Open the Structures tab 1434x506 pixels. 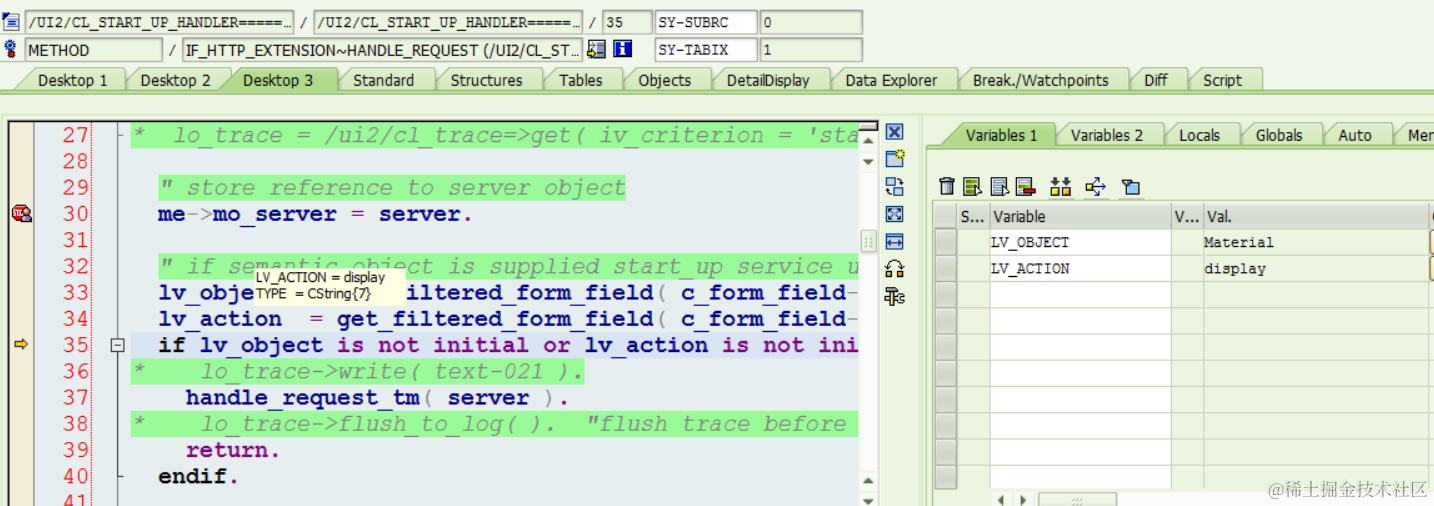click(486, 80)
